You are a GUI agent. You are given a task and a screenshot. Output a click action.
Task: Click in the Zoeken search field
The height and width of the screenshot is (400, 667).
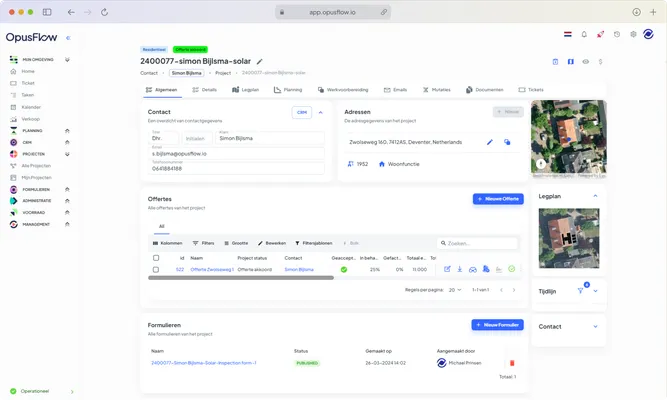pos(477,243)
